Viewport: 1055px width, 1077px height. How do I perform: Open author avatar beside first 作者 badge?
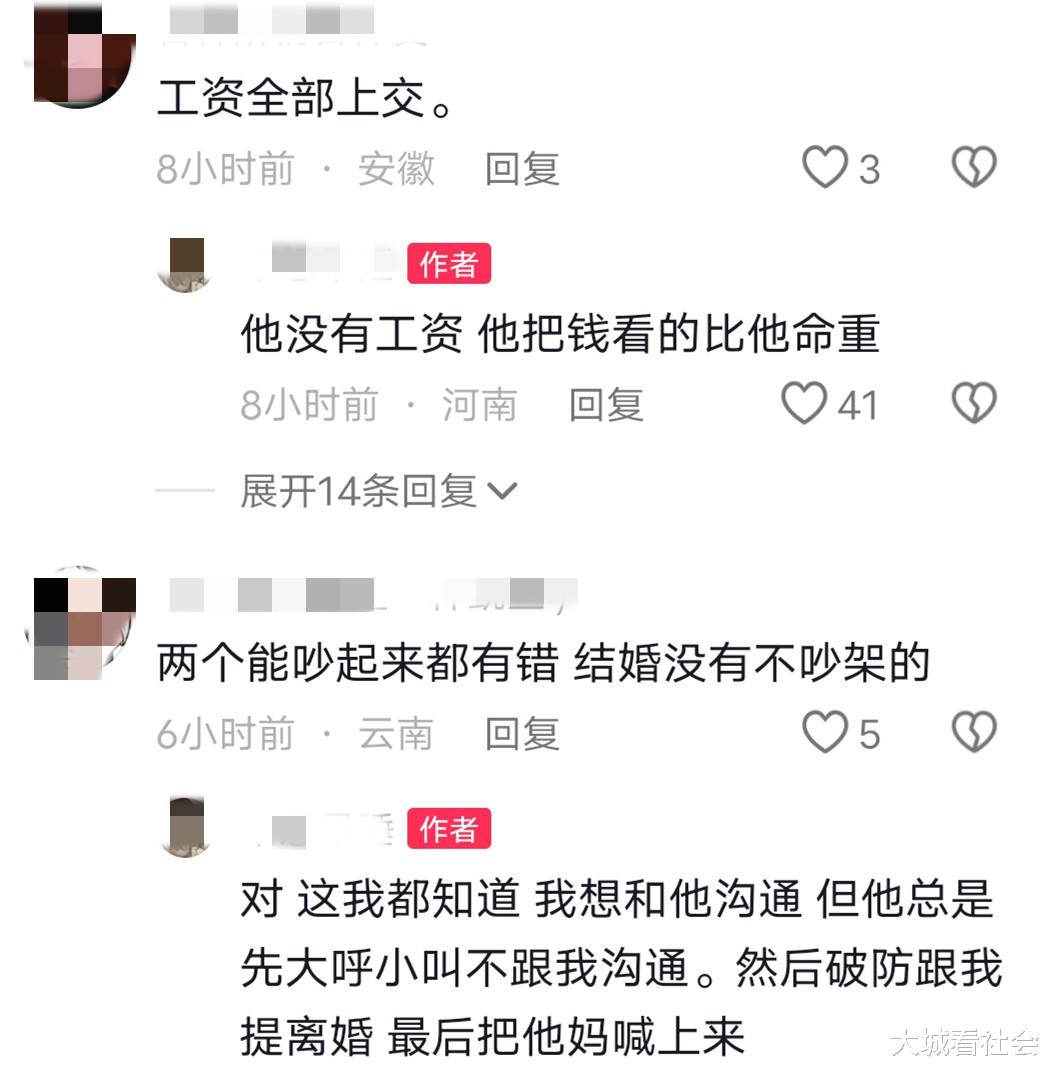click(x=184, y=264)
